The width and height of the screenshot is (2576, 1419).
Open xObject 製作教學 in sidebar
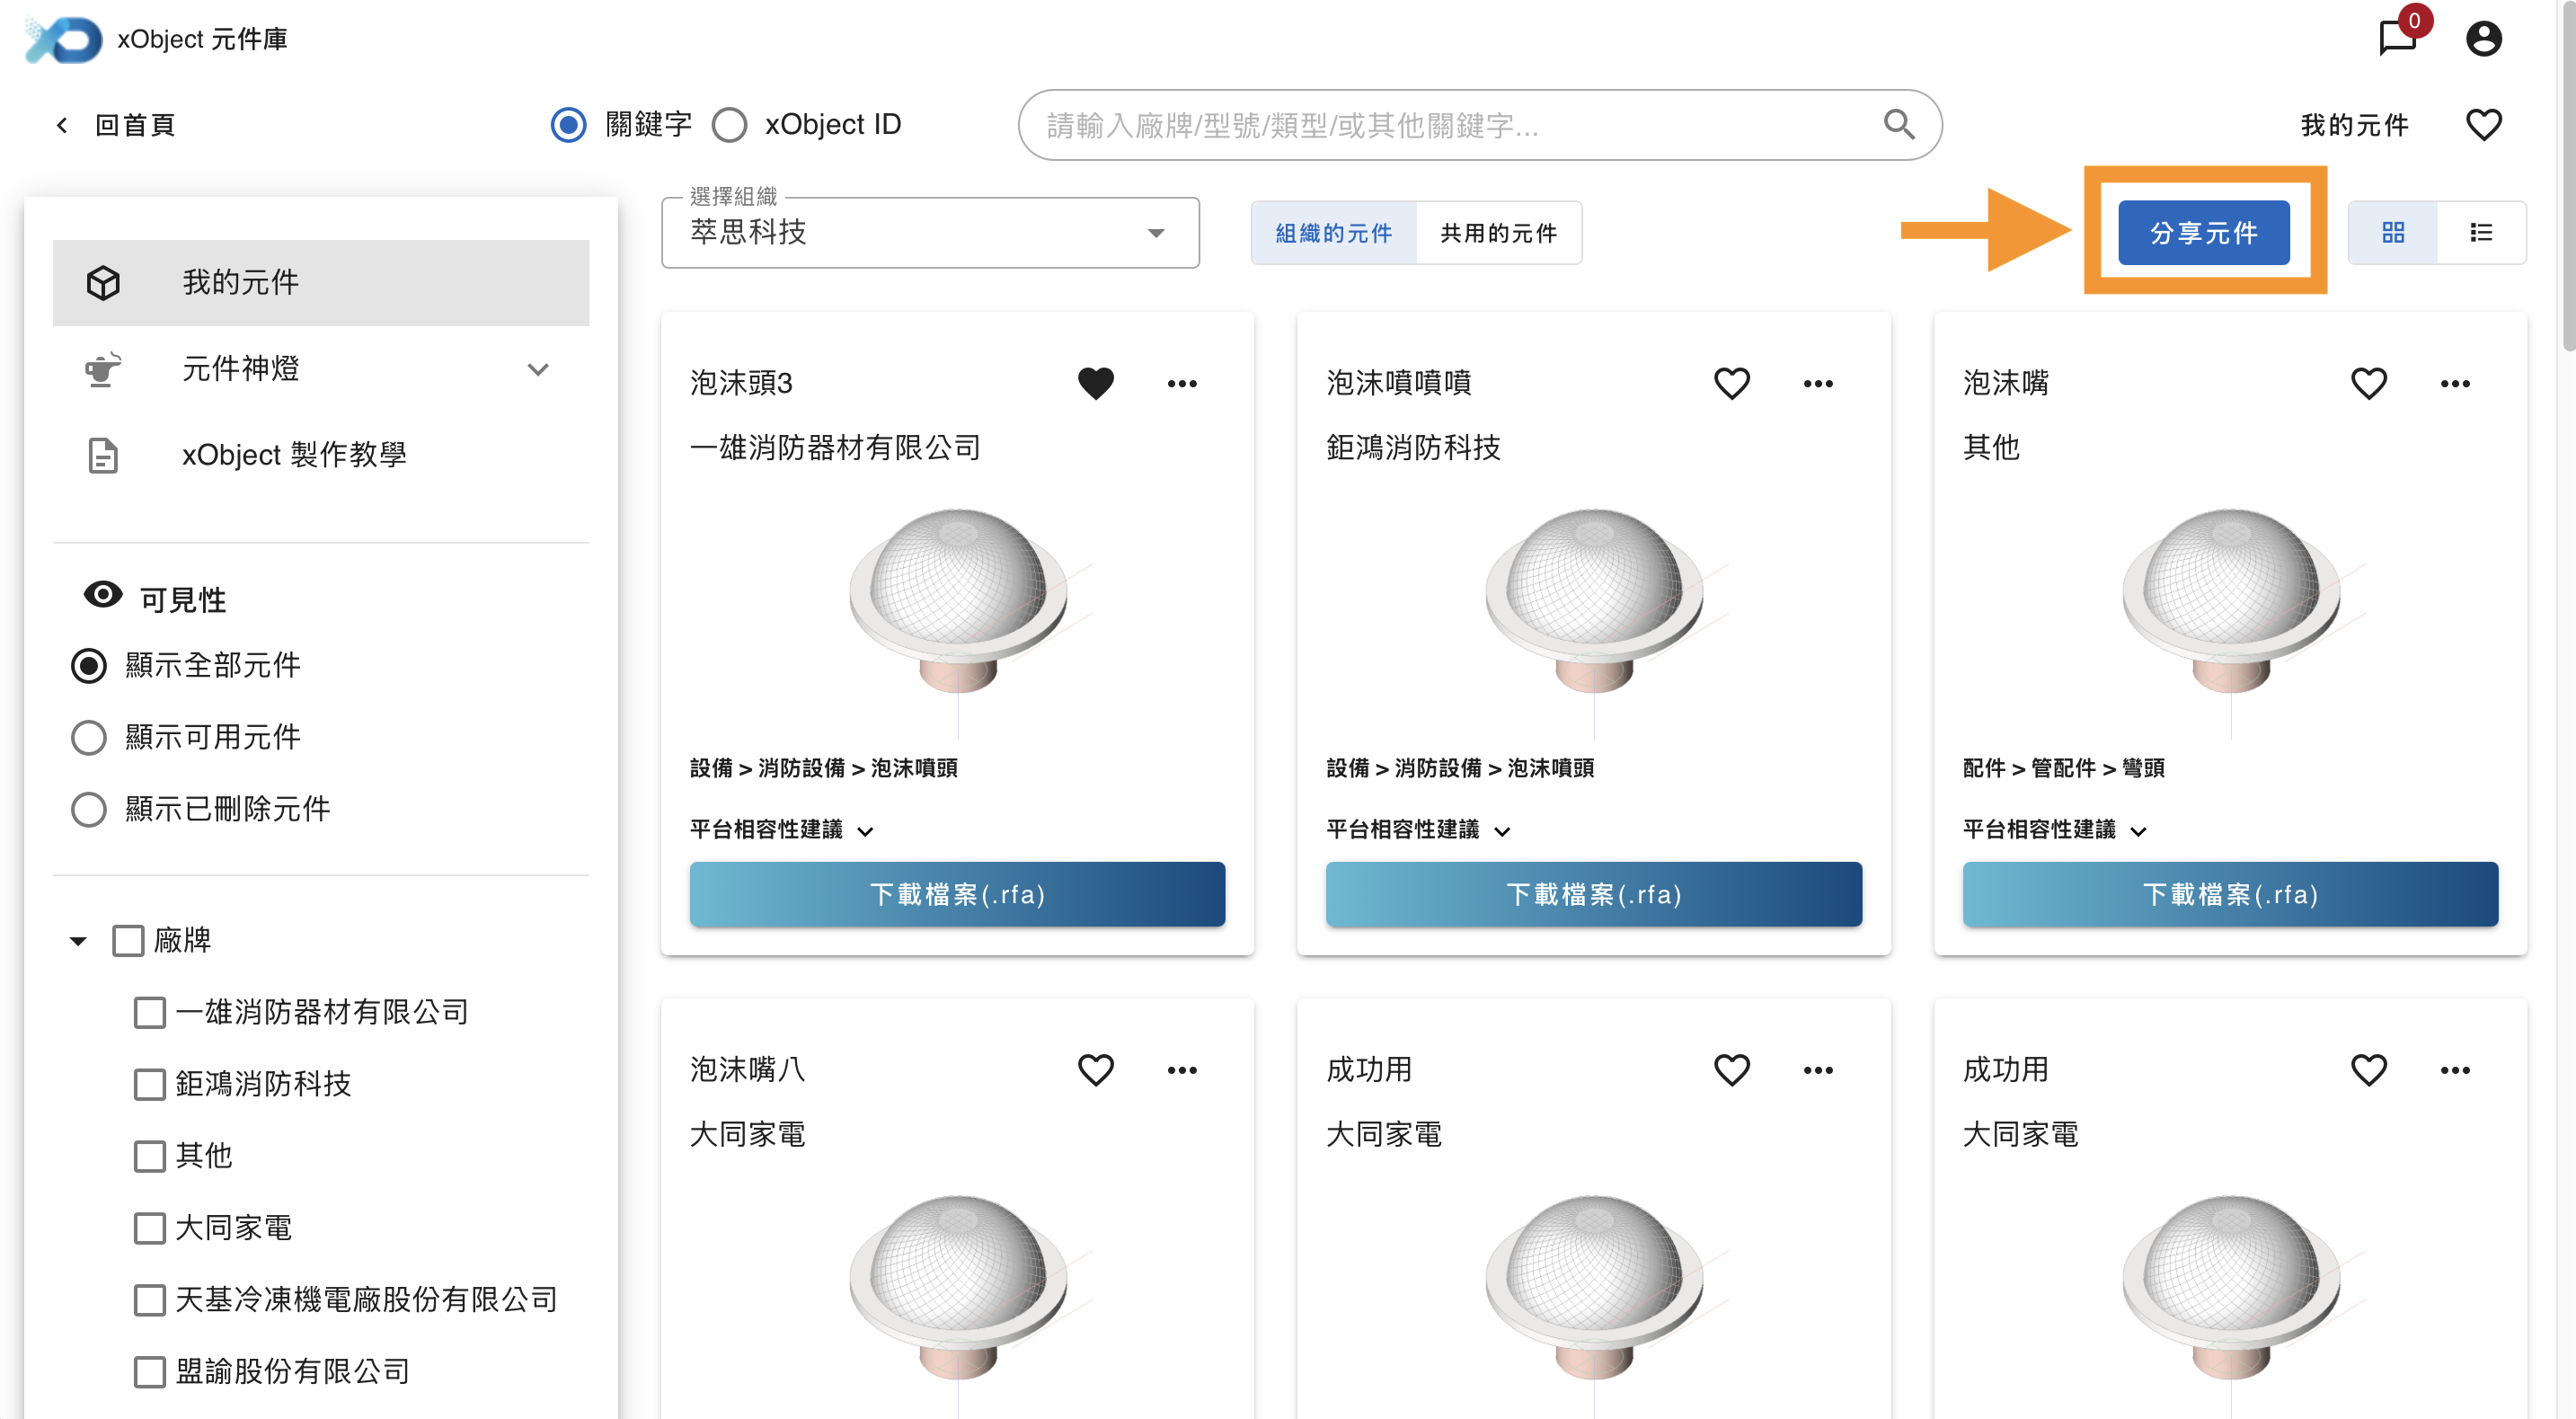click(x=293, y=455)
